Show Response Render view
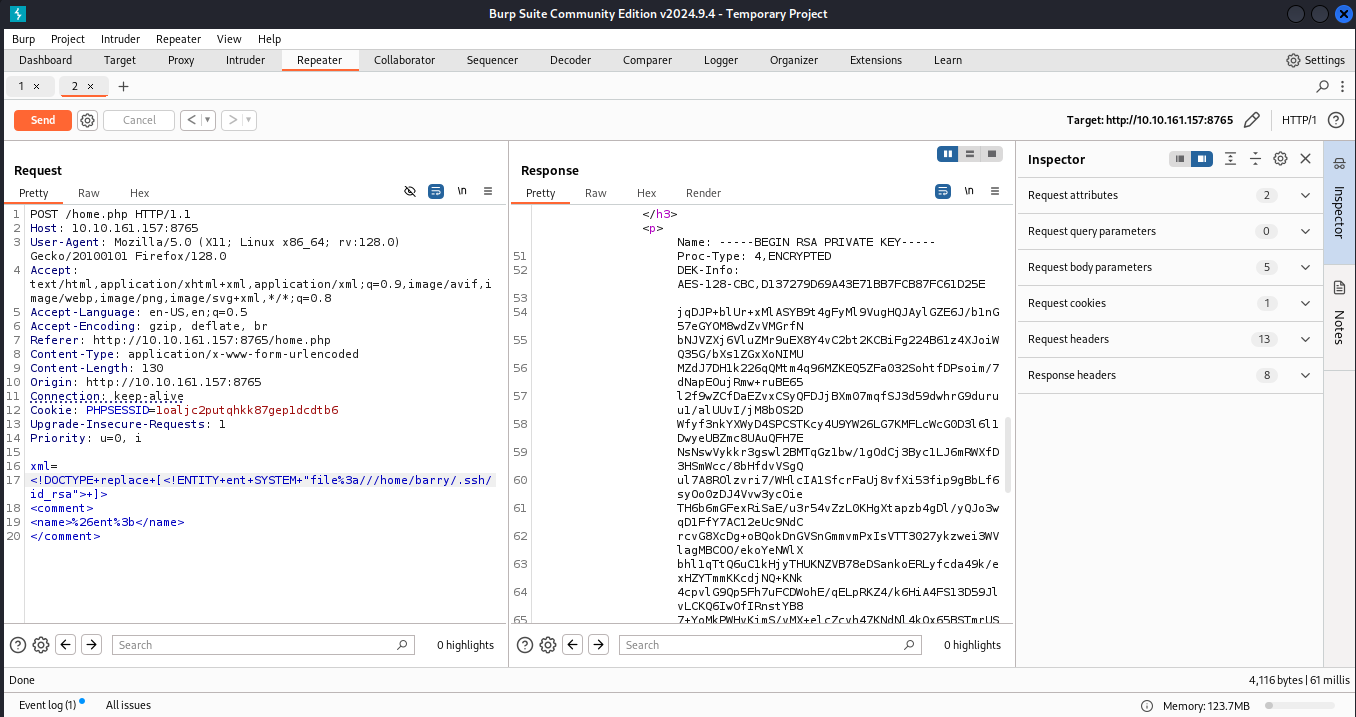Image resolution: width=1356 pixels, height=717 pixels. [x=703, y=193]
